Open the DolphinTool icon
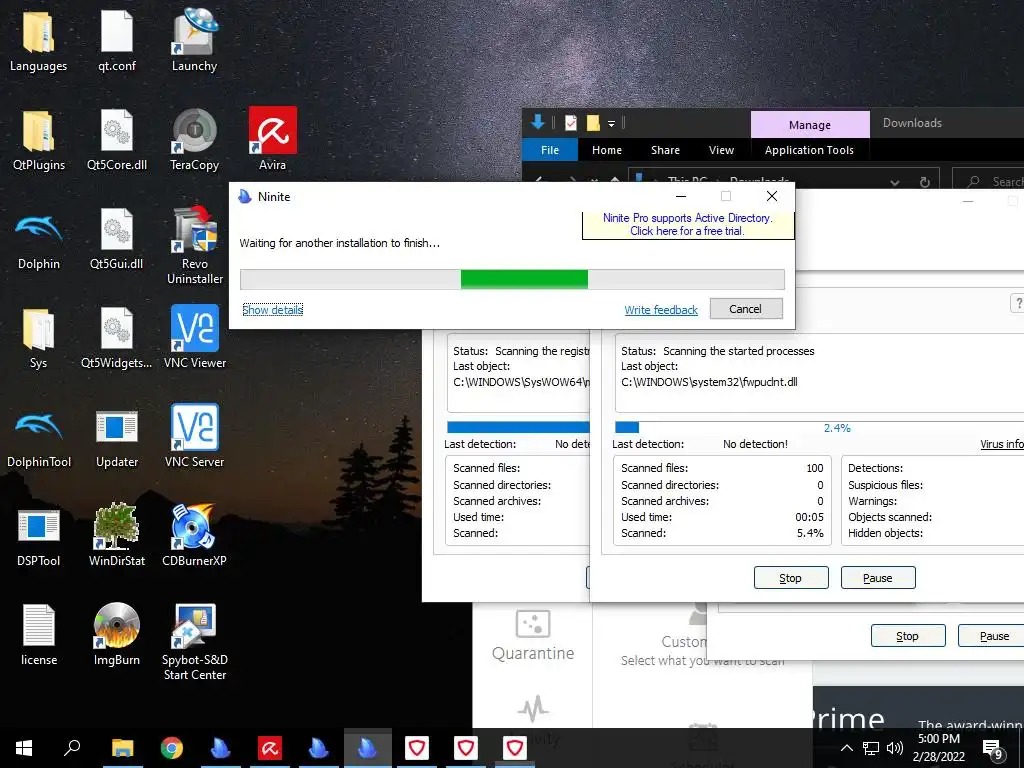Screen dimensions: 1024x768 point(39,438)
